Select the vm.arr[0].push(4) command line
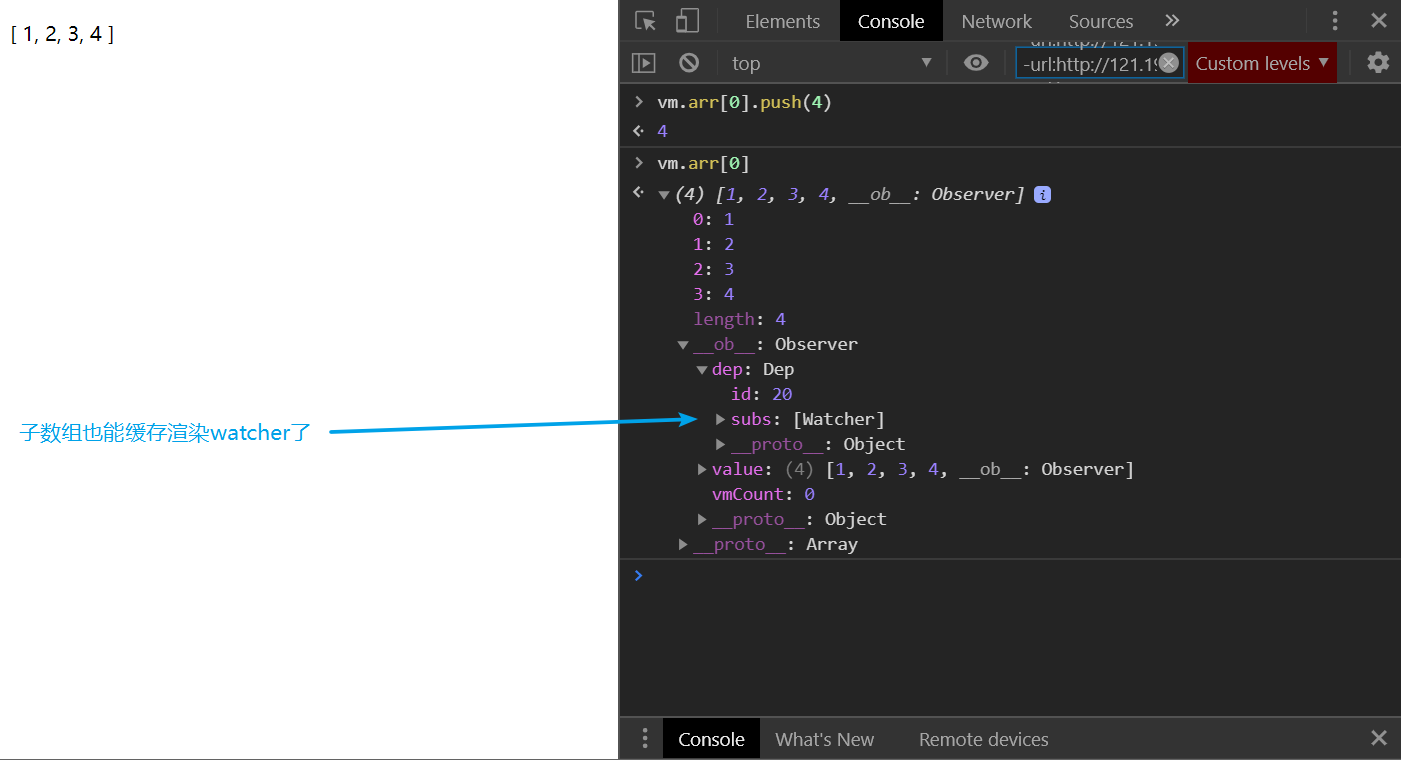The height and width of the screenshot is (760, 1401). (744, 102)
